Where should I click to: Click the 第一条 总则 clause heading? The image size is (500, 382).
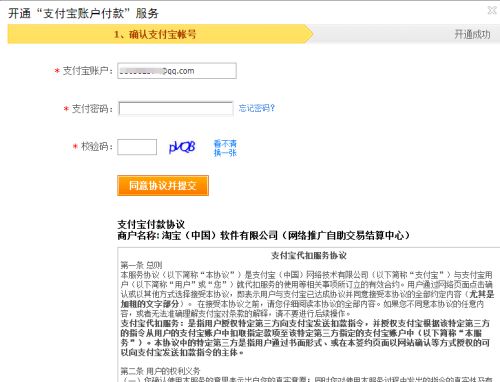[x=141, y=265]
